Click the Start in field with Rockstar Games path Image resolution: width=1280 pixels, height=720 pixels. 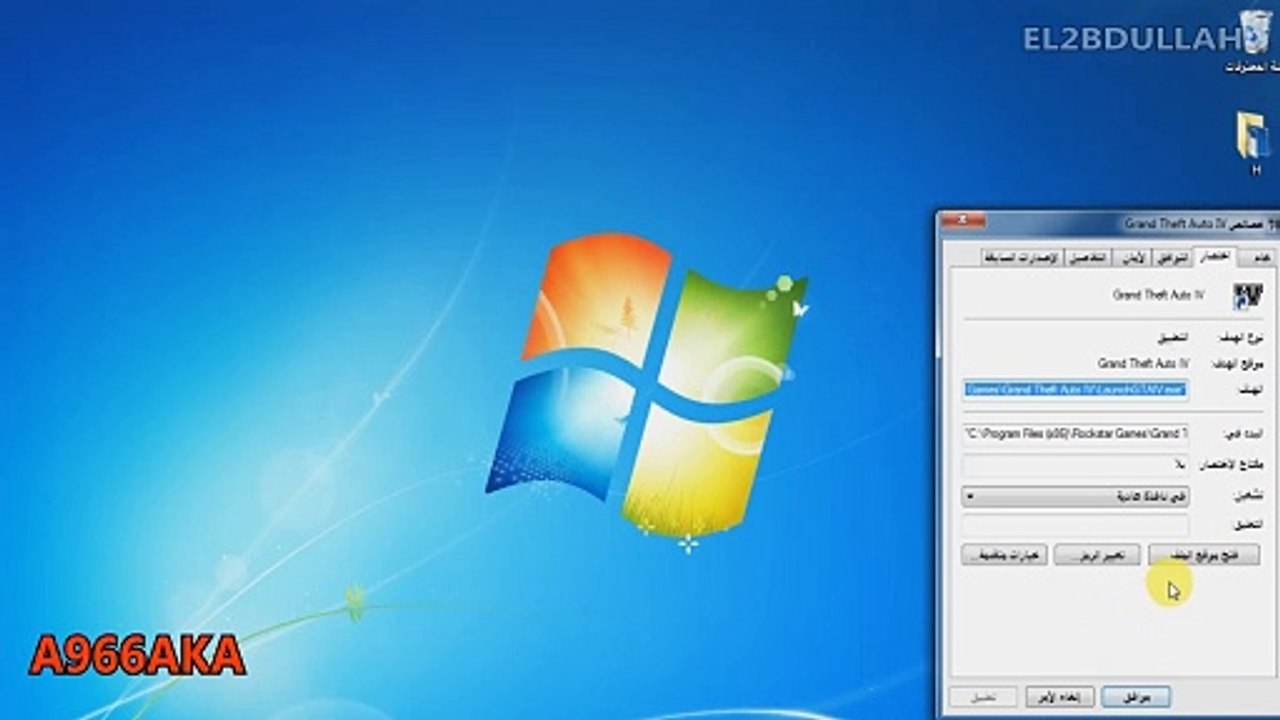(x=1075, y=434)
